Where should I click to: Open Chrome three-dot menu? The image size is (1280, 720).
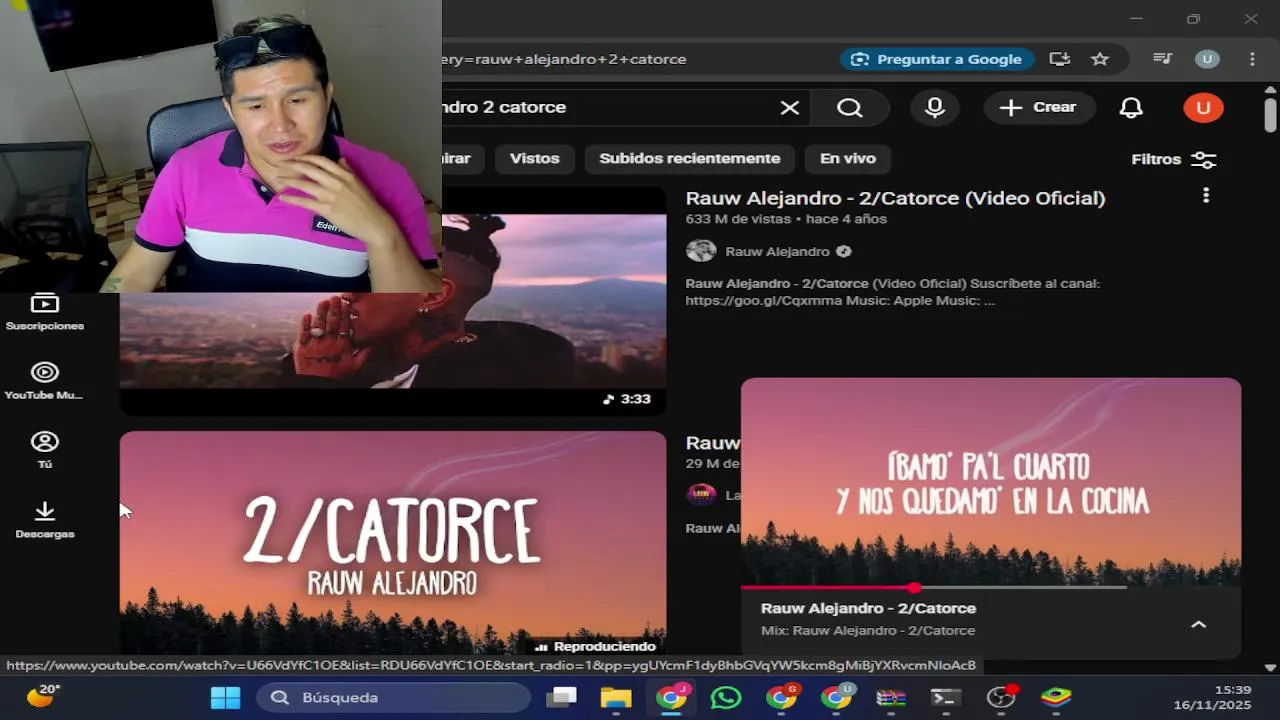pos(1252,59)
